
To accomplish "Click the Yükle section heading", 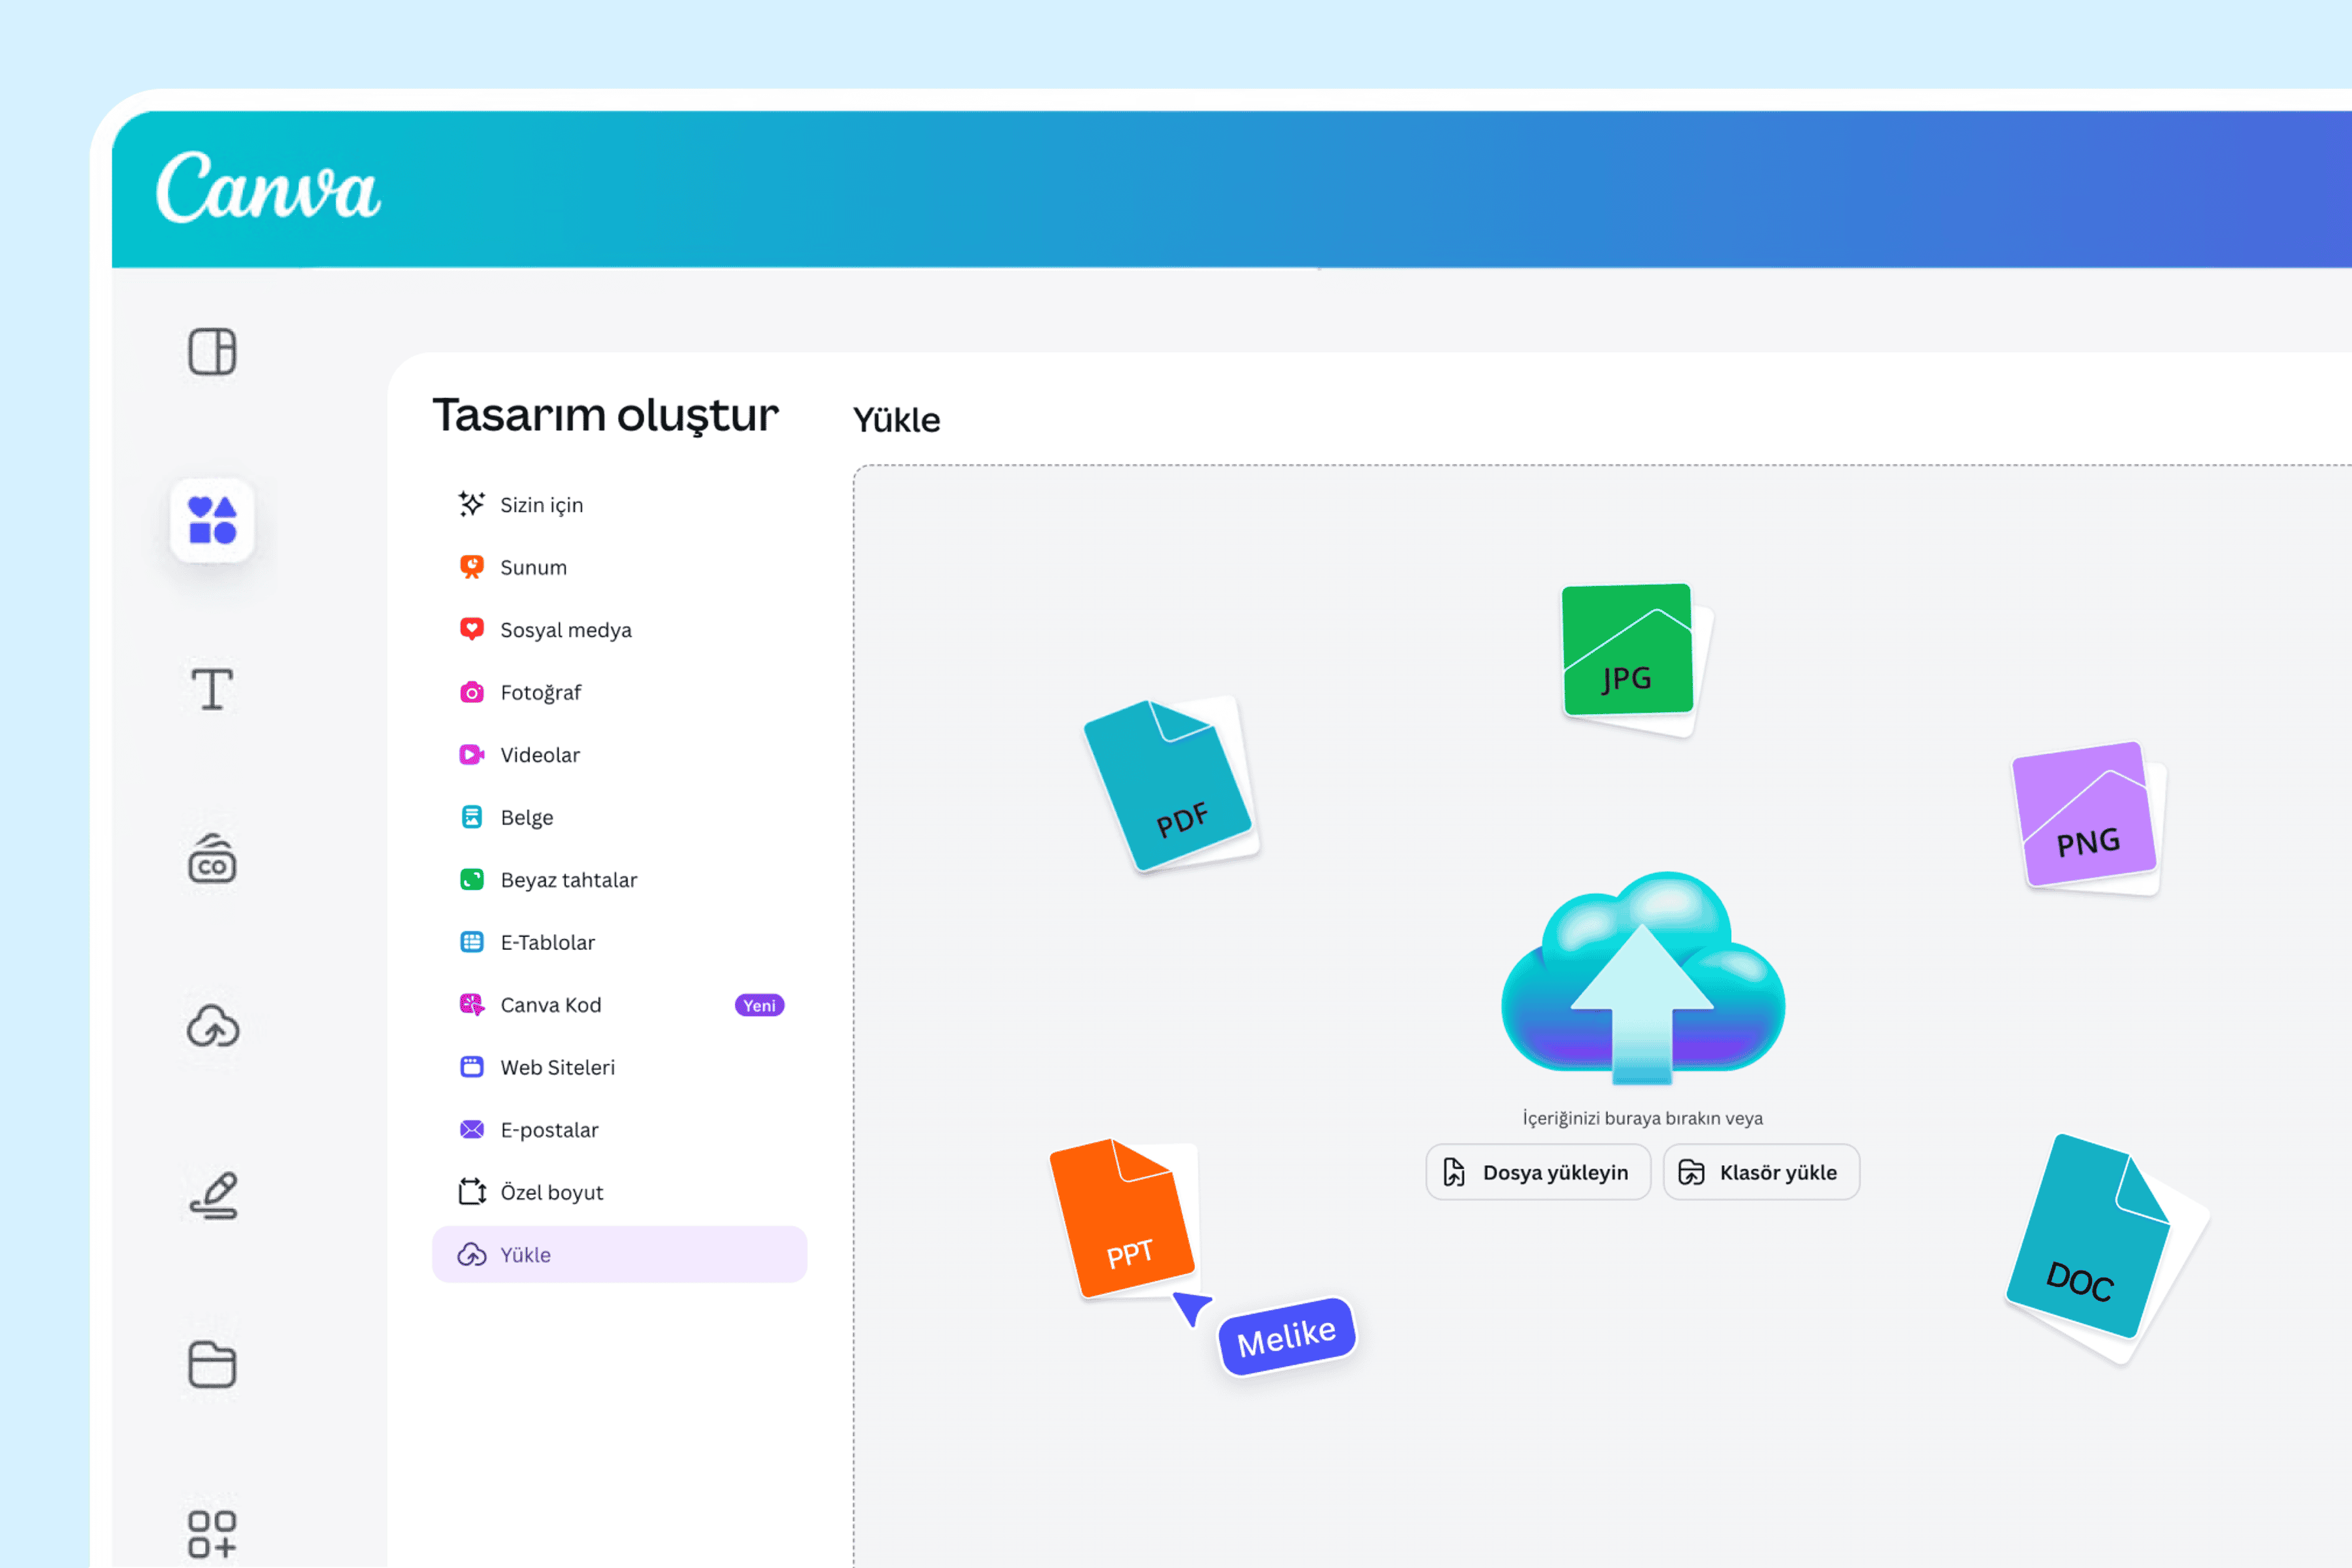I will point(897,420).
